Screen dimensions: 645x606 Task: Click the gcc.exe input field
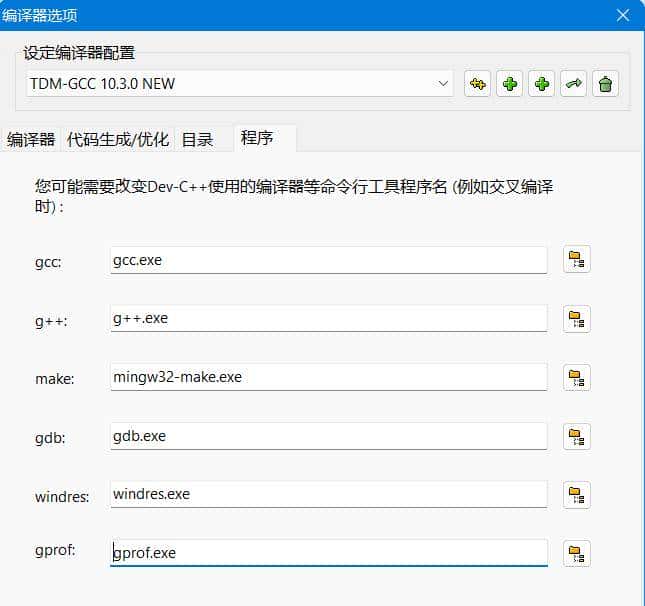329,260
